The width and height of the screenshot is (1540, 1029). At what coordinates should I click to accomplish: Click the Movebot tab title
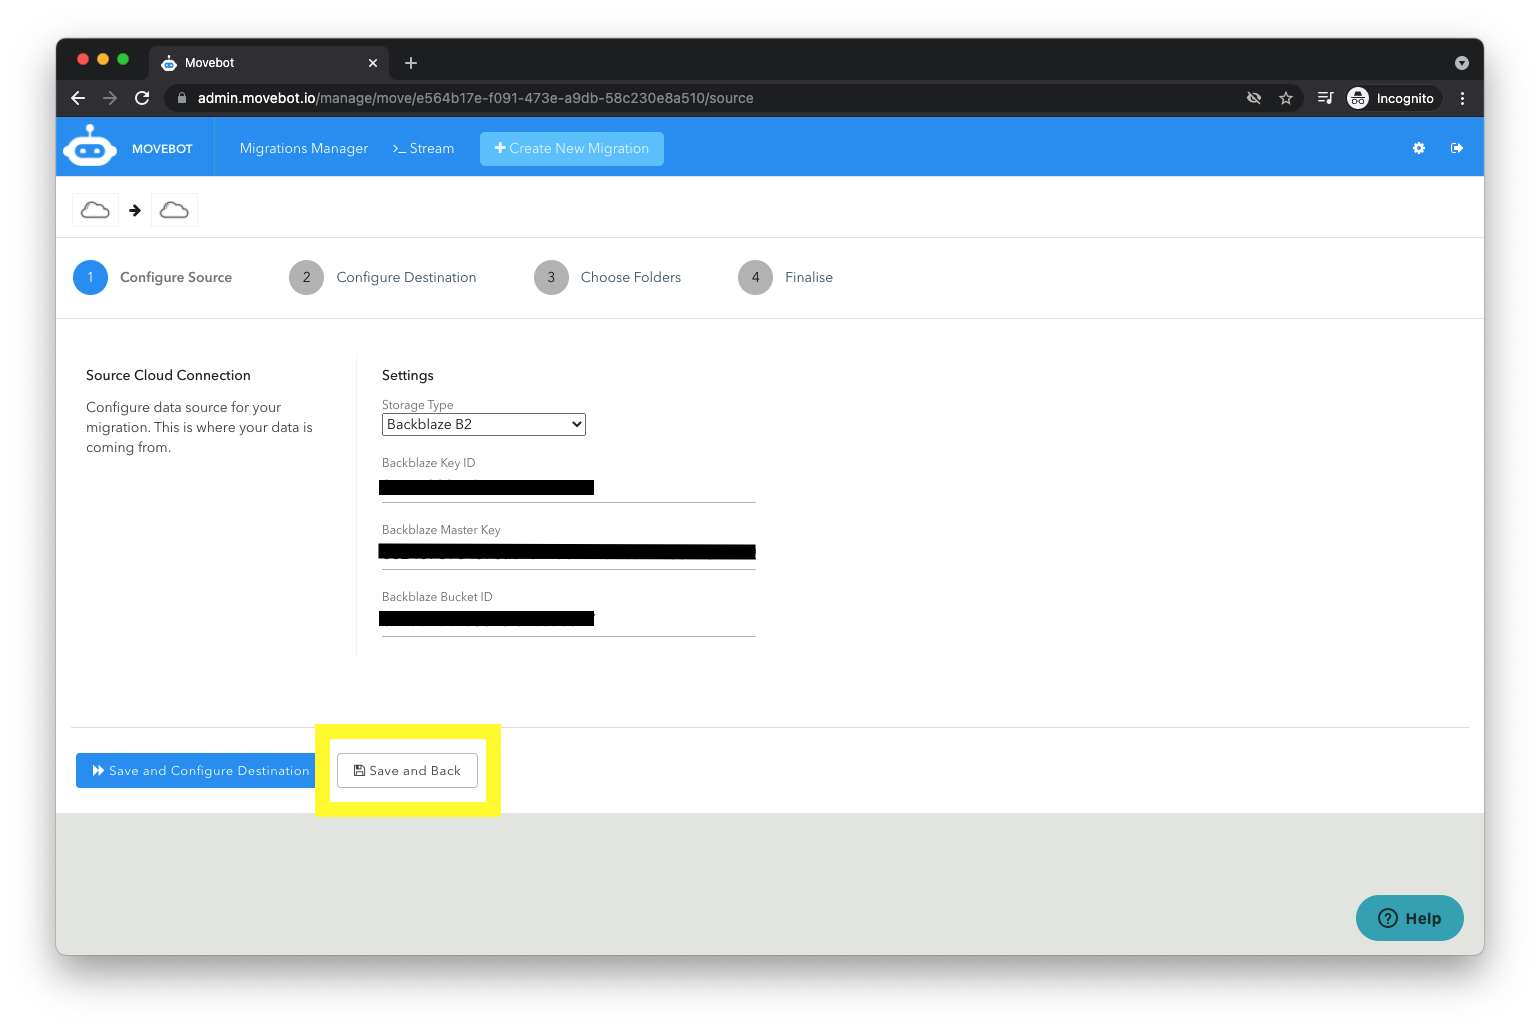pyautogui.click(x=210, y=63)
